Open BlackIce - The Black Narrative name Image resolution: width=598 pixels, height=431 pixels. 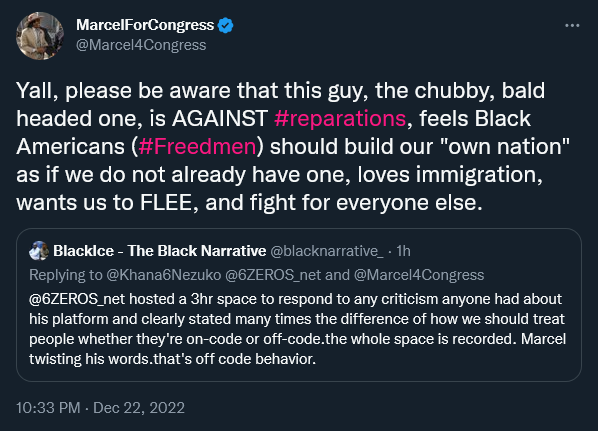[x=159, y=251]
